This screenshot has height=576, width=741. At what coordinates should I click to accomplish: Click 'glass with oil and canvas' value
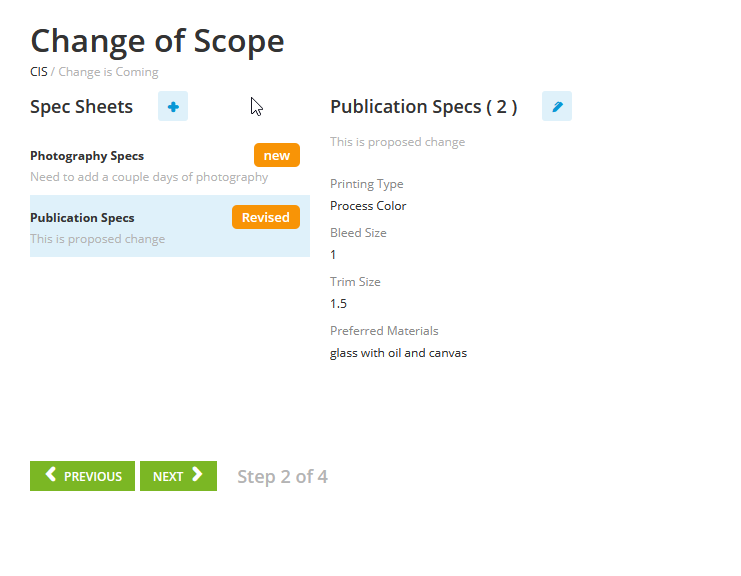point(398,353)
